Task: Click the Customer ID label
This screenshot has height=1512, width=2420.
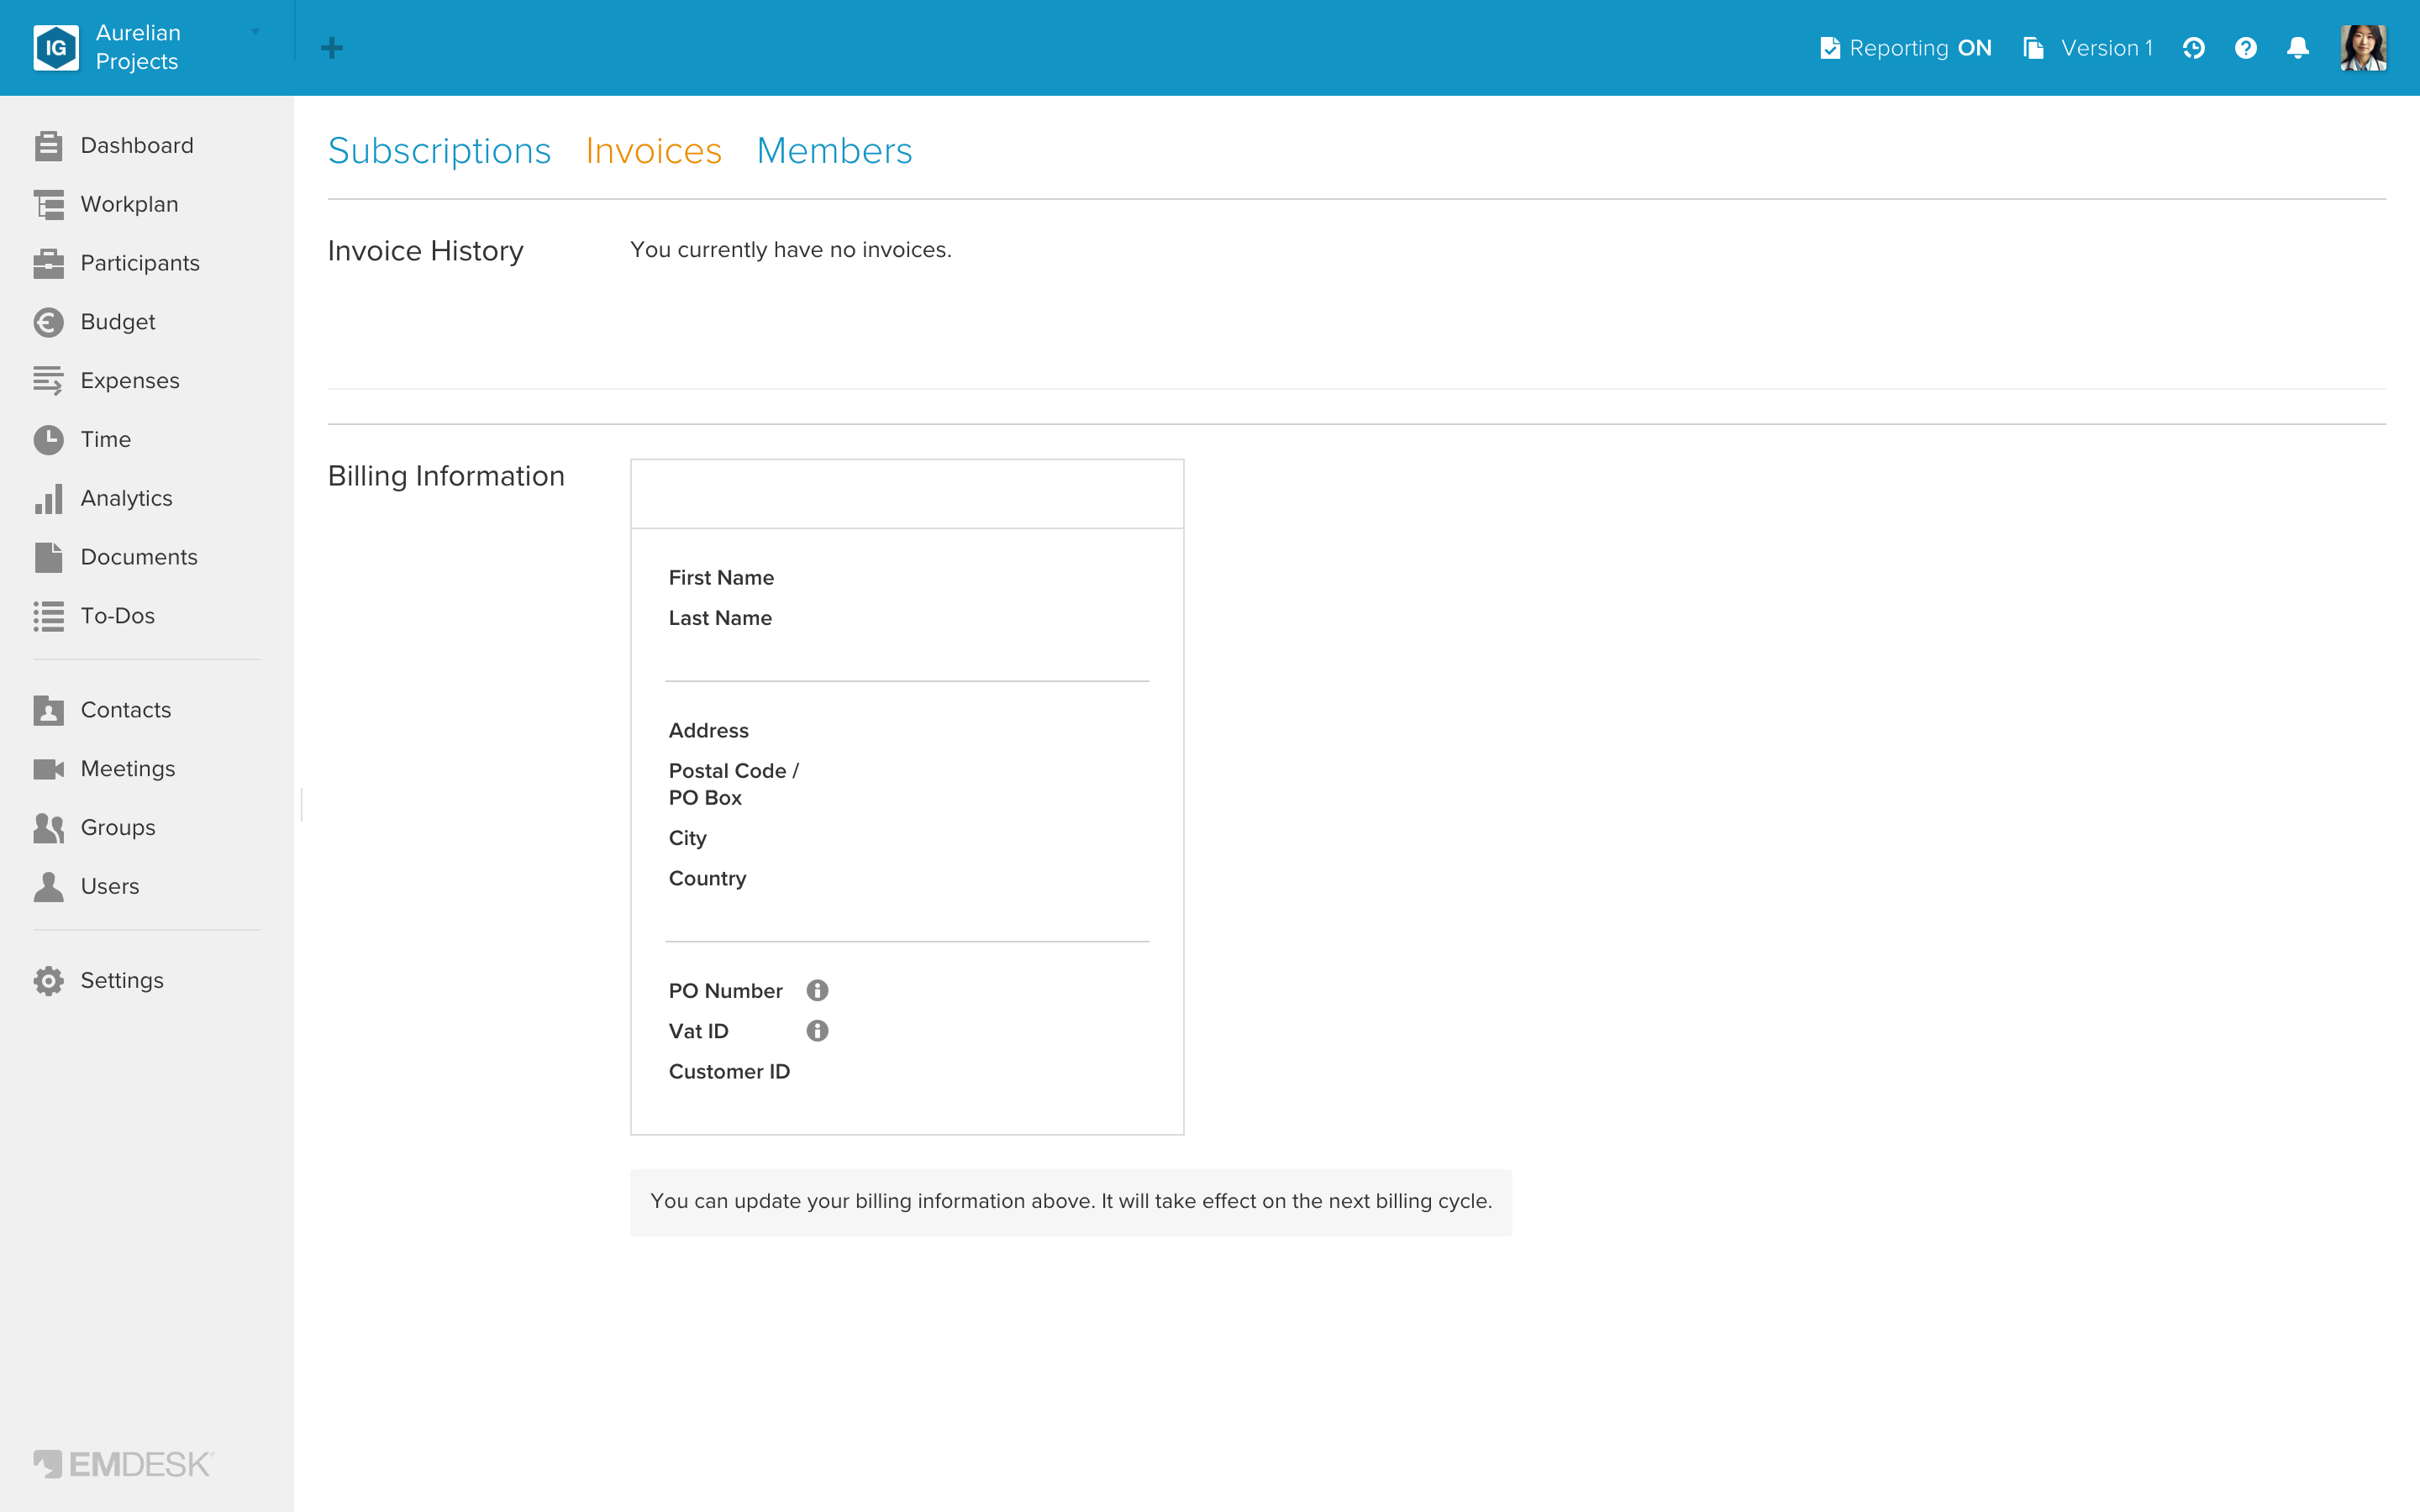Action: (x=729, y=1072)
